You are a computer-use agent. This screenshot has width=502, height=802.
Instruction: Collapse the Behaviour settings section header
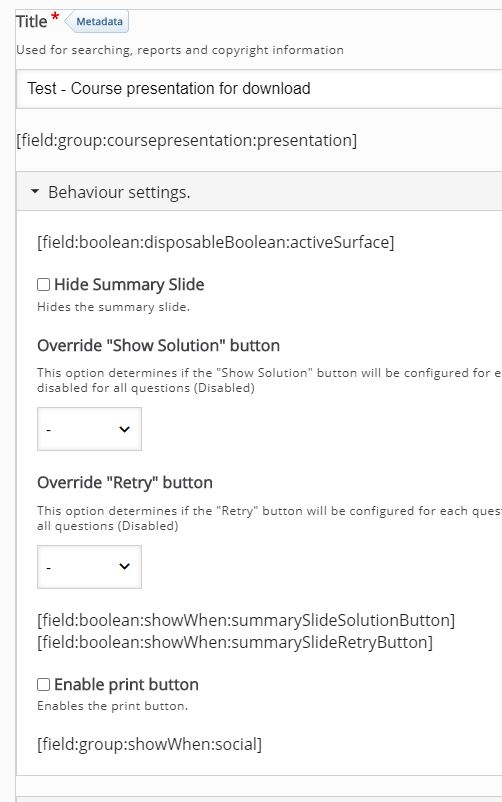tap(259, 191)
